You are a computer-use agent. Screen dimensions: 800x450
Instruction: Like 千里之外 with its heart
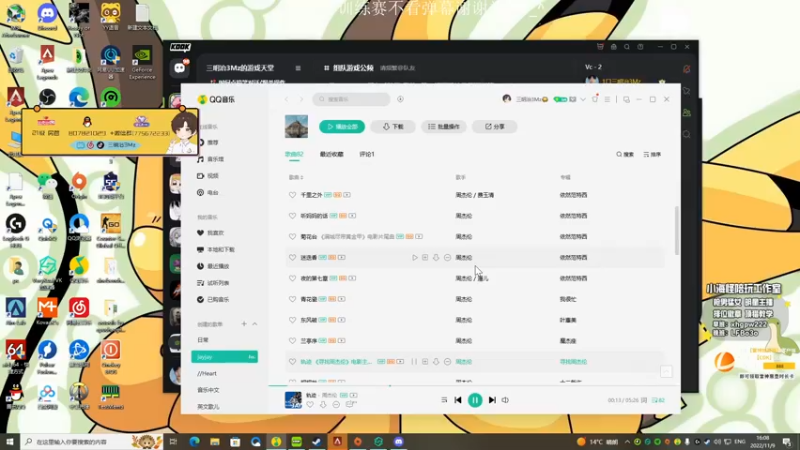click(x=292, y=195)
